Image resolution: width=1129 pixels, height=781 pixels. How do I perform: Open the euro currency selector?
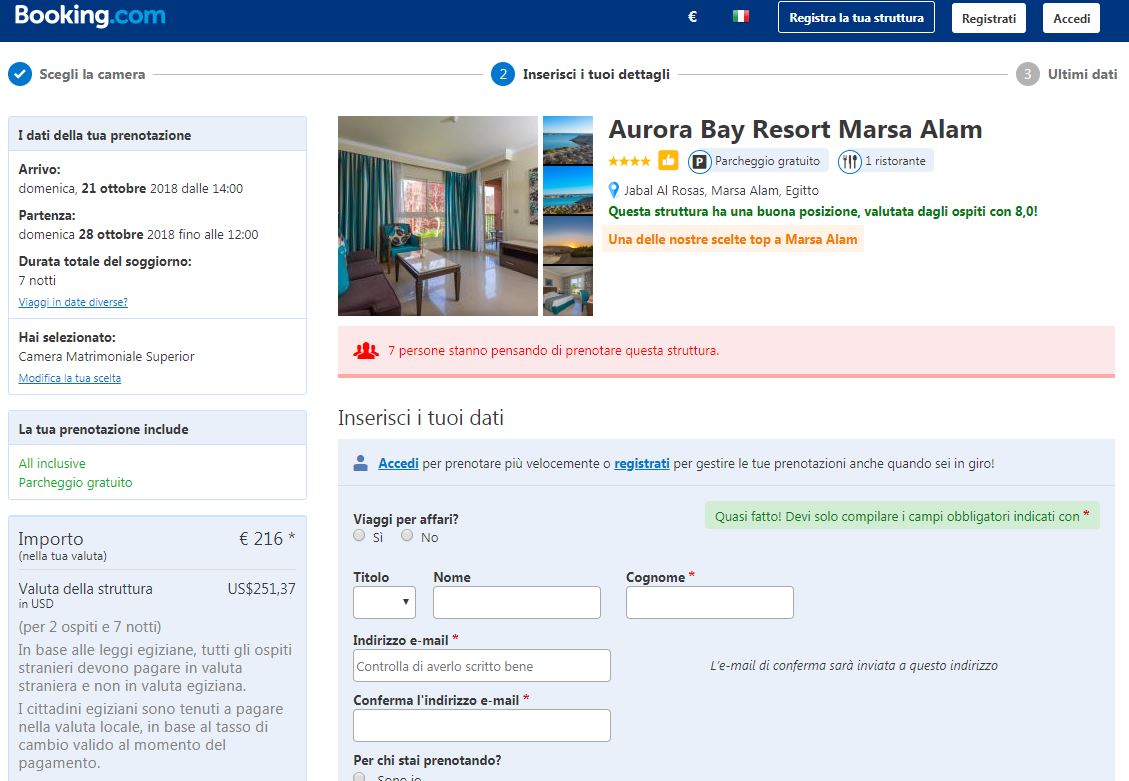693,17
